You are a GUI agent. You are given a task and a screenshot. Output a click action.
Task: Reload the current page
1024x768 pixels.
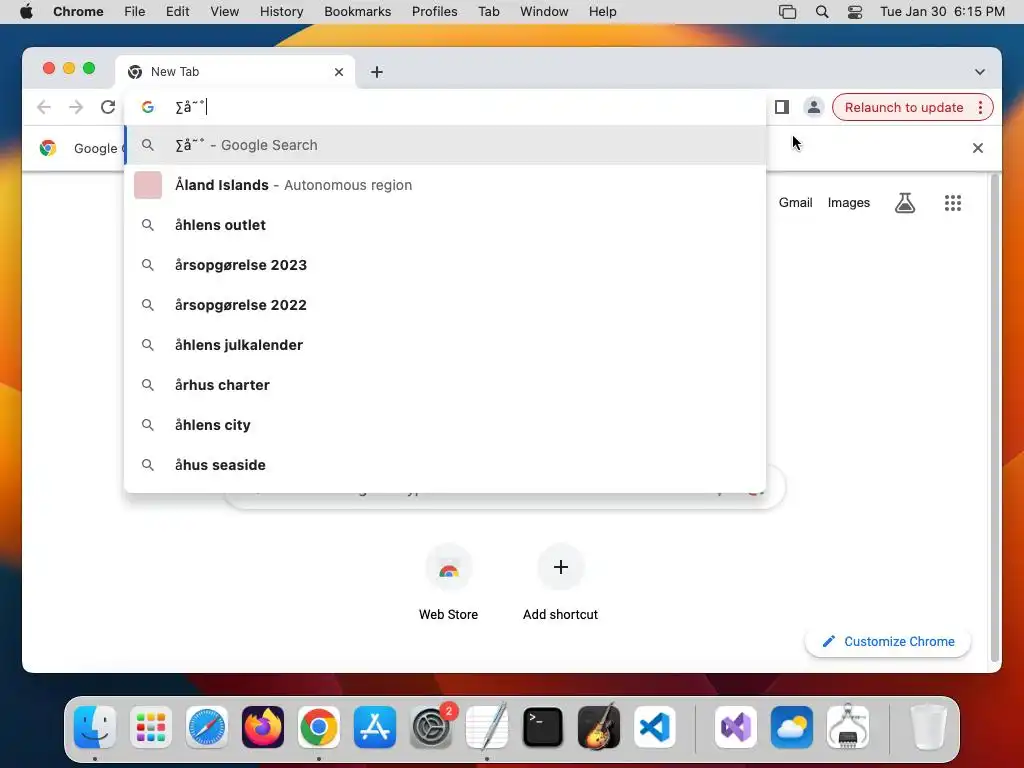click(x=108, y=107)
